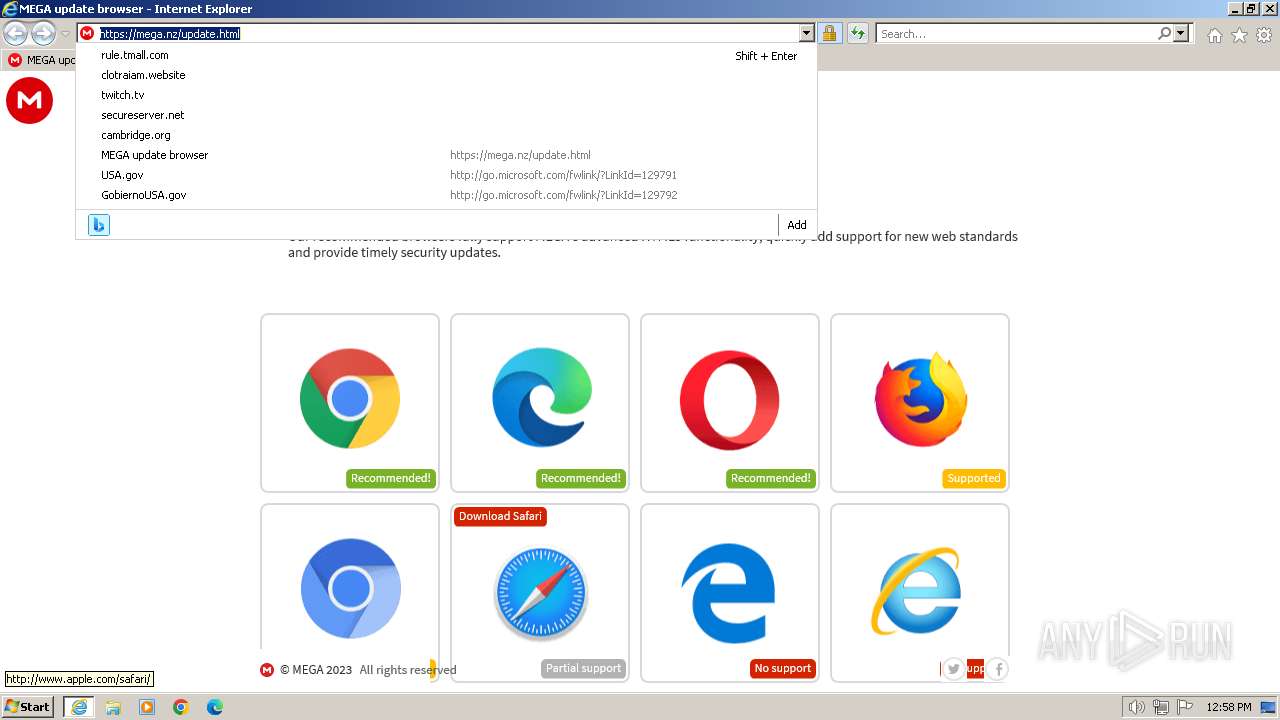This screenshot has height=720, width=1280.
Task: Click the refresh page icon
Action: pyautogui.click(x=858, y=34)
